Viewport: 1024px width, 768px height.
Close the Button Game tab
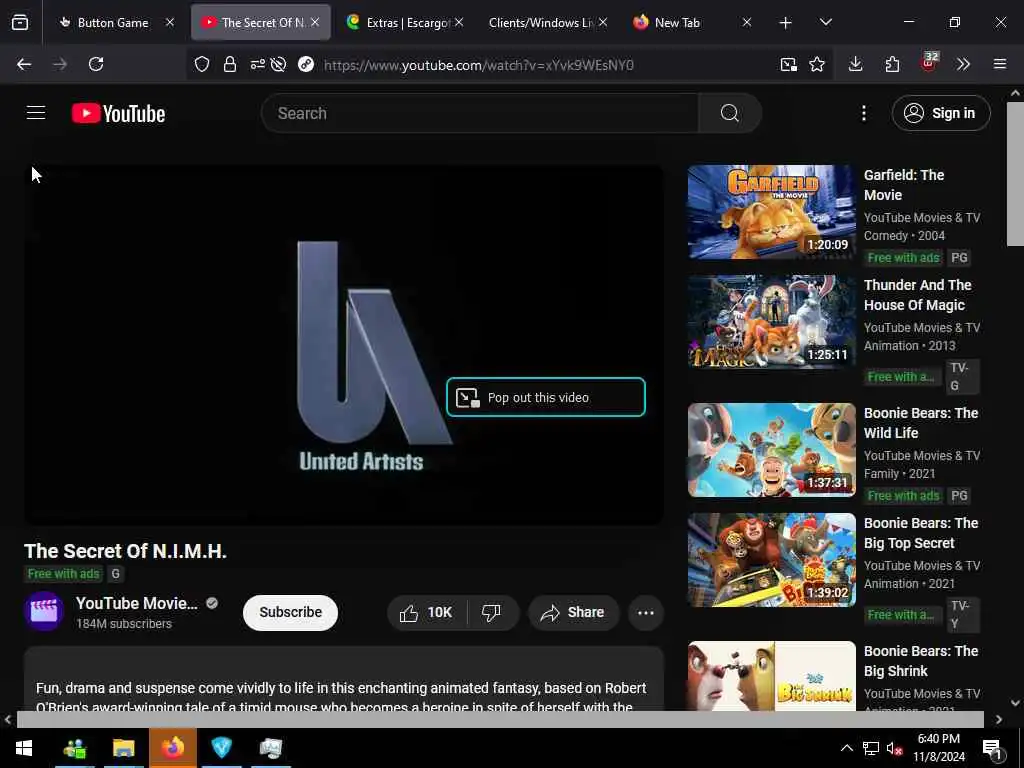click(x=170, y=23)
